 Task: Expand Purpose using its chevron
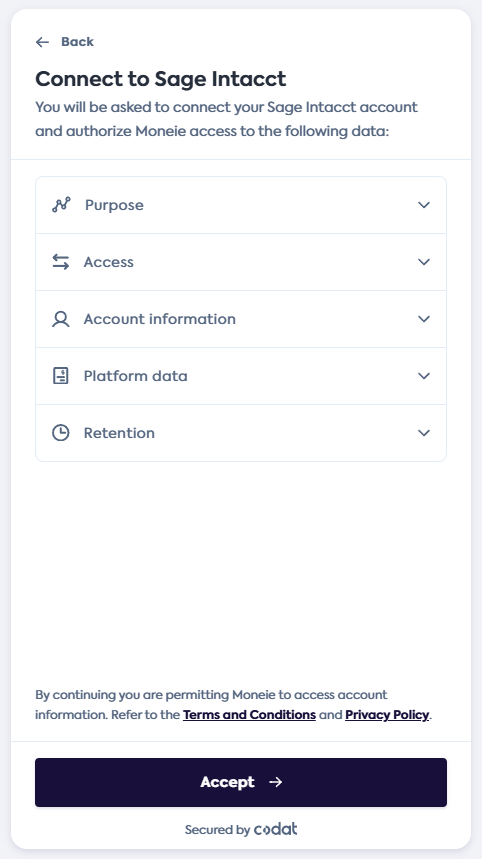pos(424,205)
